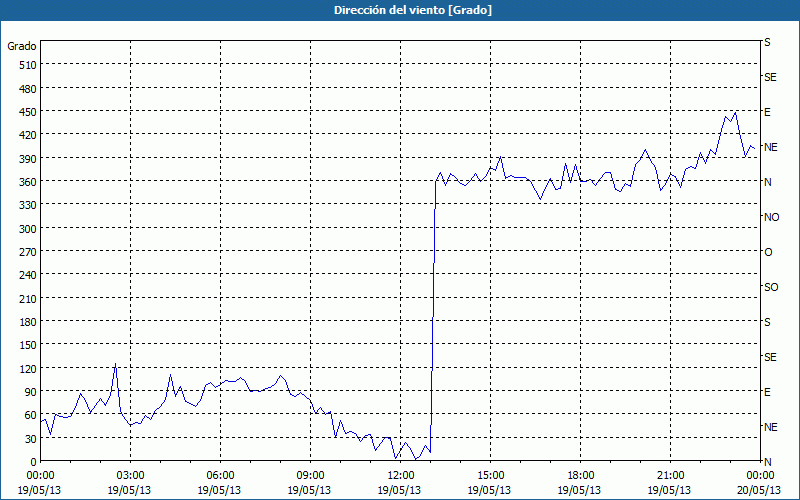The height and width of the screenshot is (500, 800).
Task: Click the 300 degree axis label
Action: tap(28, 229)
